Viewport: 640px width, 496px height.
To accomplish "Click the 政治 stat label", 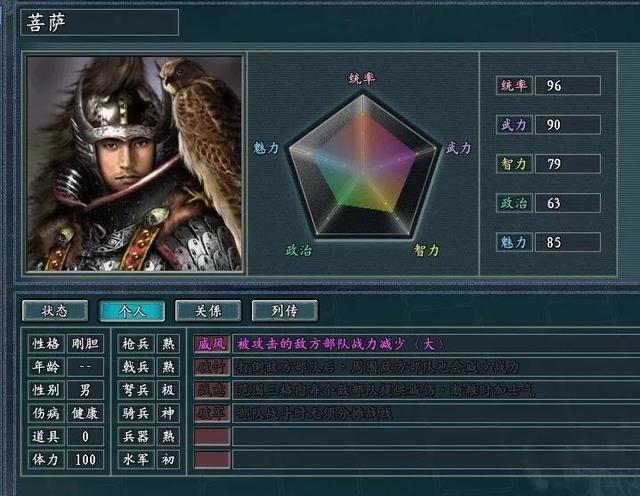I will (514, 203).
